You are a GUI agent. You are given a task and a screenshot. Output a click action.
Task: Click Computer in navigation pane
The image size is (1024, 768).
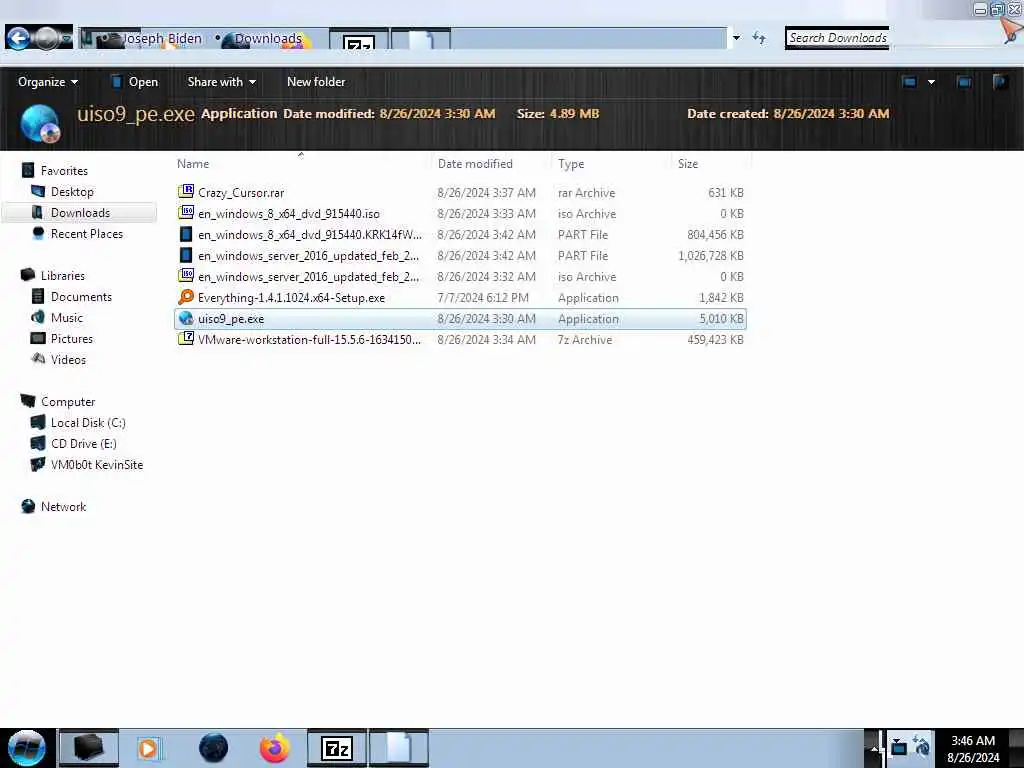click(68, 402)
